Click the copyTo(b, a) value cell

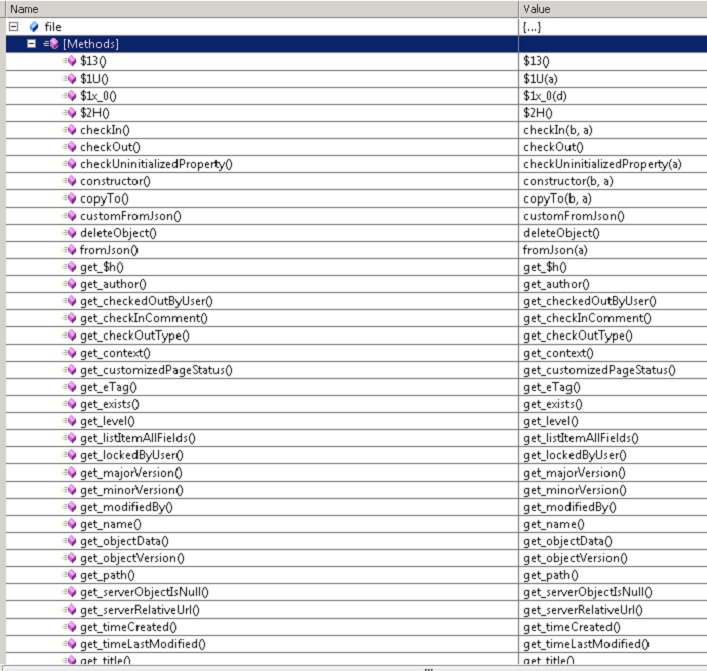point(613,198)
